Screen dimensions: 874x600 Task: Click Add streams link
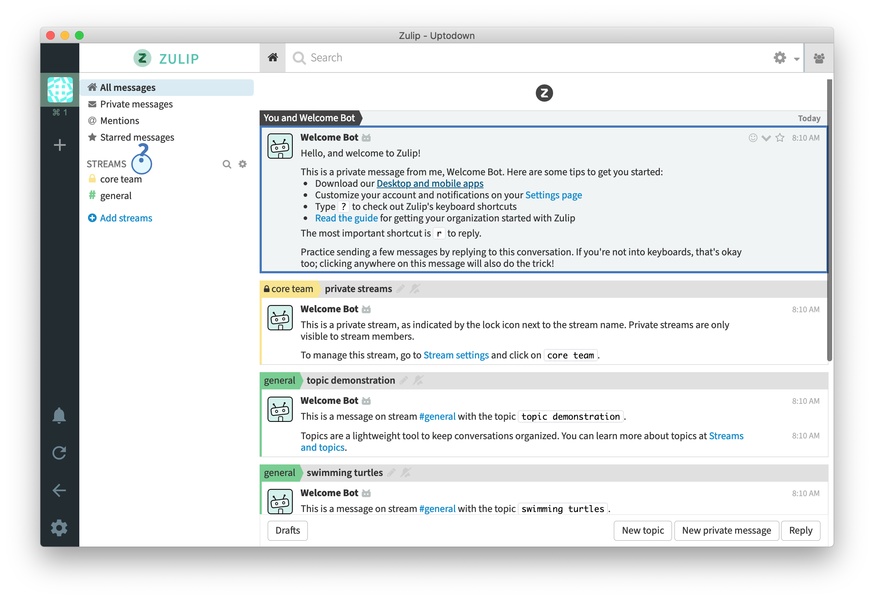coord(120,218)
